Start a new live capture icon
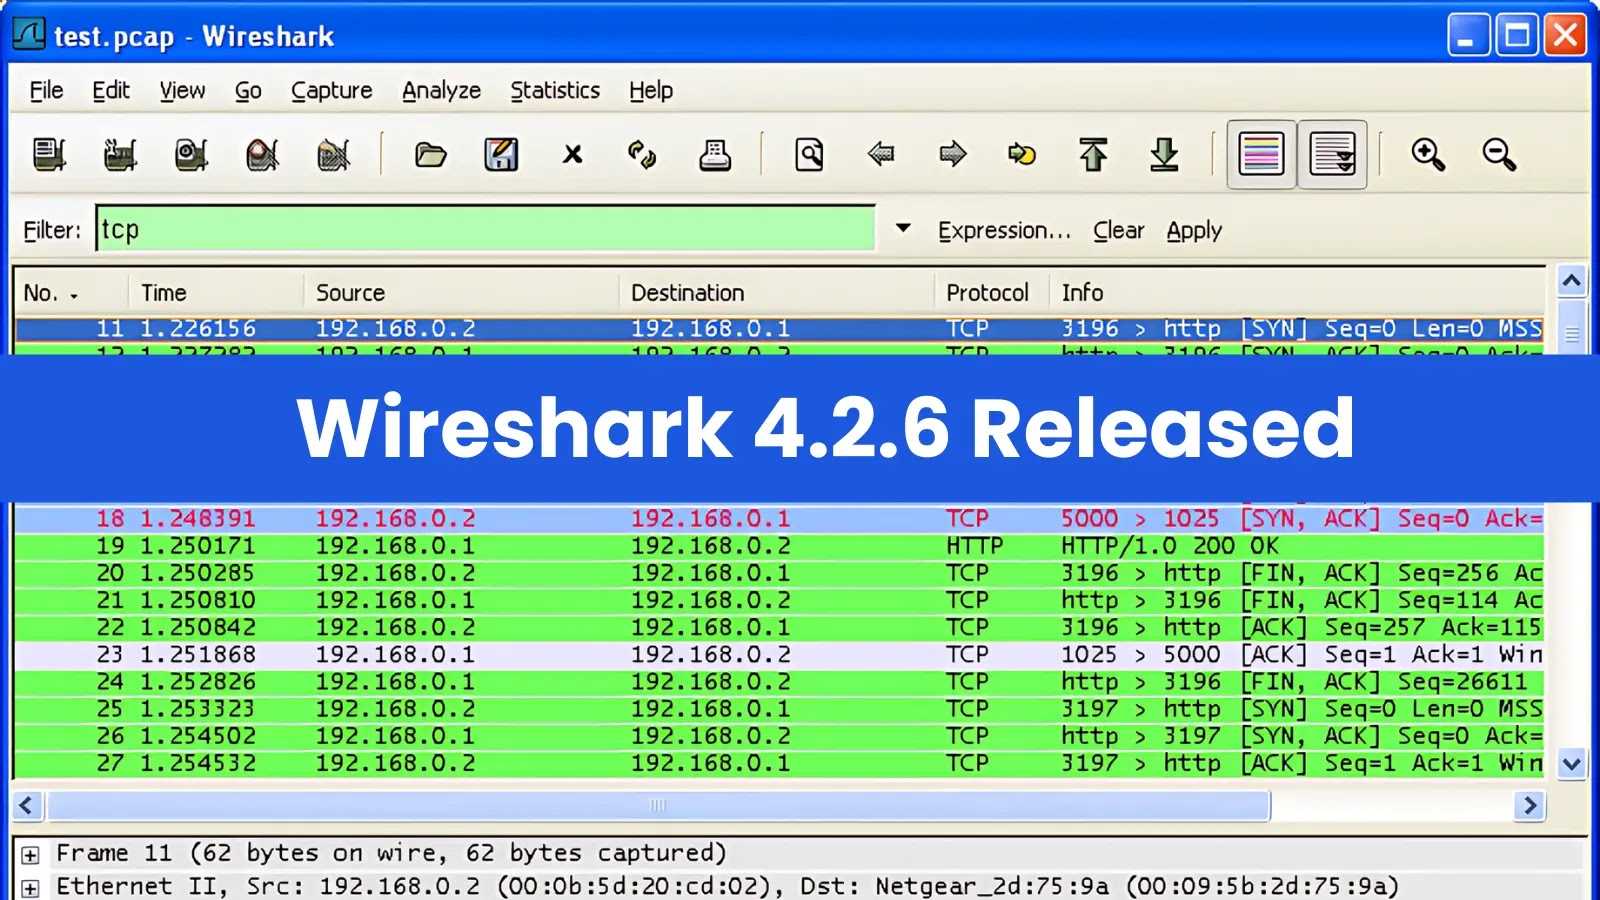Image resolution: width=1600 pixels, height=900 pixels. (x=191, y=155)
